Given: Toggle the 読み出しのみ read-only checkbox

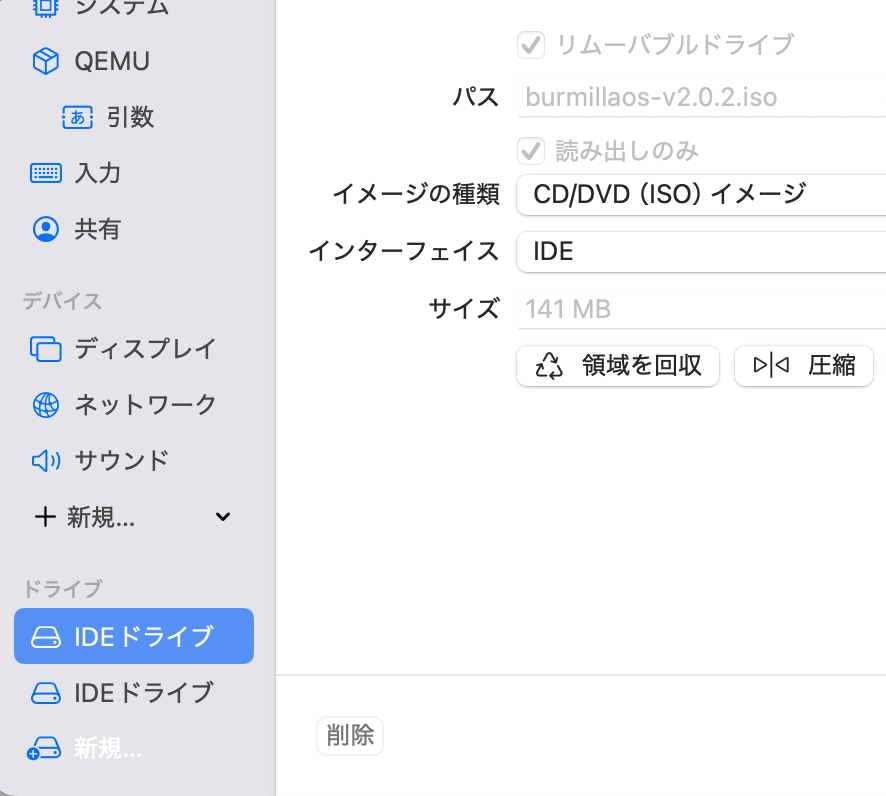Looking at the screenshot, I should (530, 151).
